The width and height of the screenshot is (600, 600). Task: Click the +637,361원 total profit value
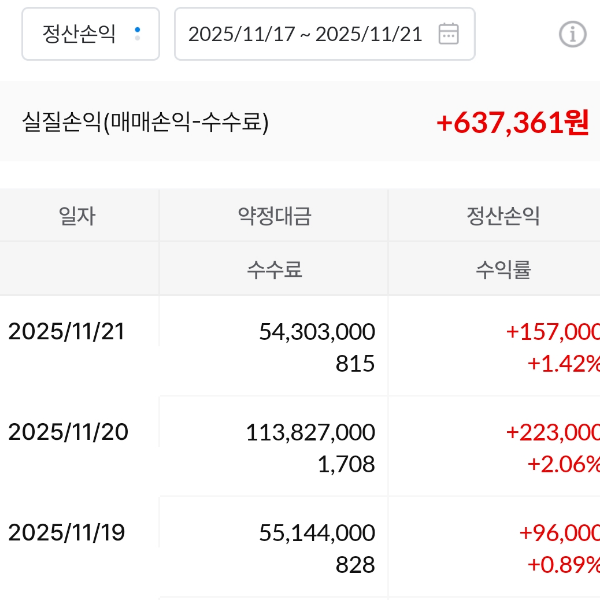pos(512,122)
